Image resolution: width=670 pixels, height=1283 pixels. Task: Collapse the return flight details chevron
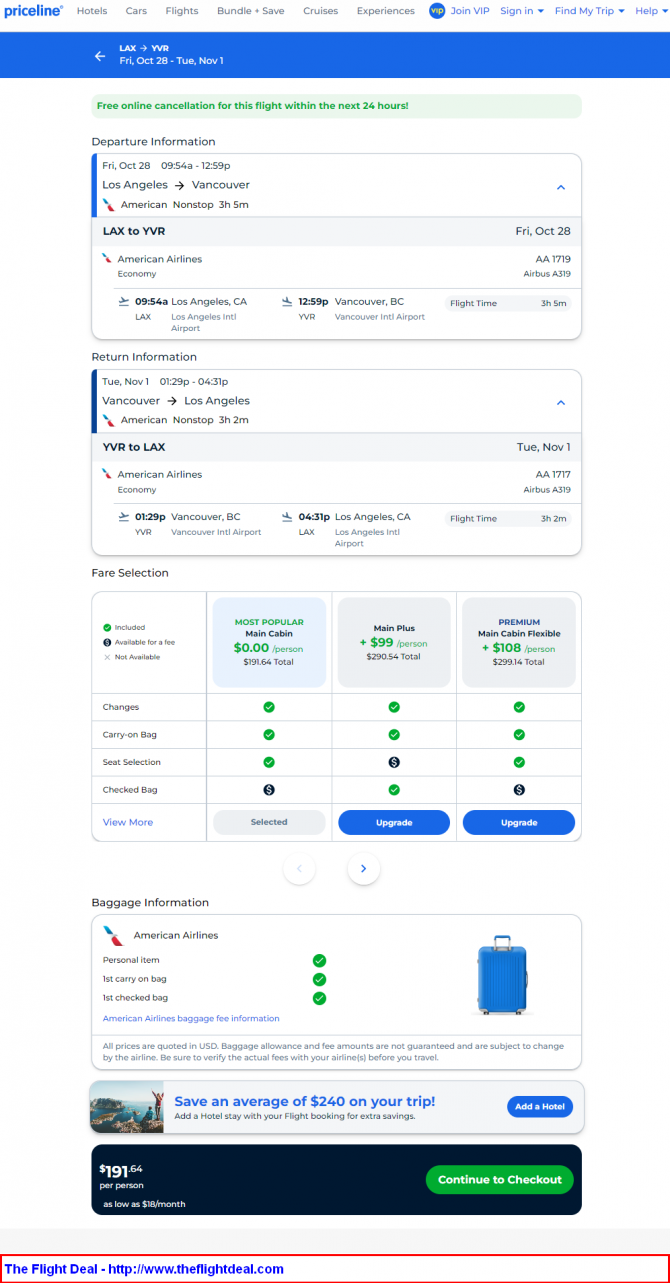tap(561, 403)
